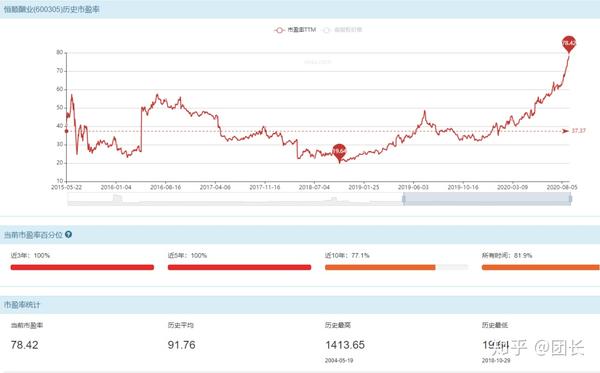
Task: Click the 近10年 77.1% orange percentile bar
Action: pos(380,267)
